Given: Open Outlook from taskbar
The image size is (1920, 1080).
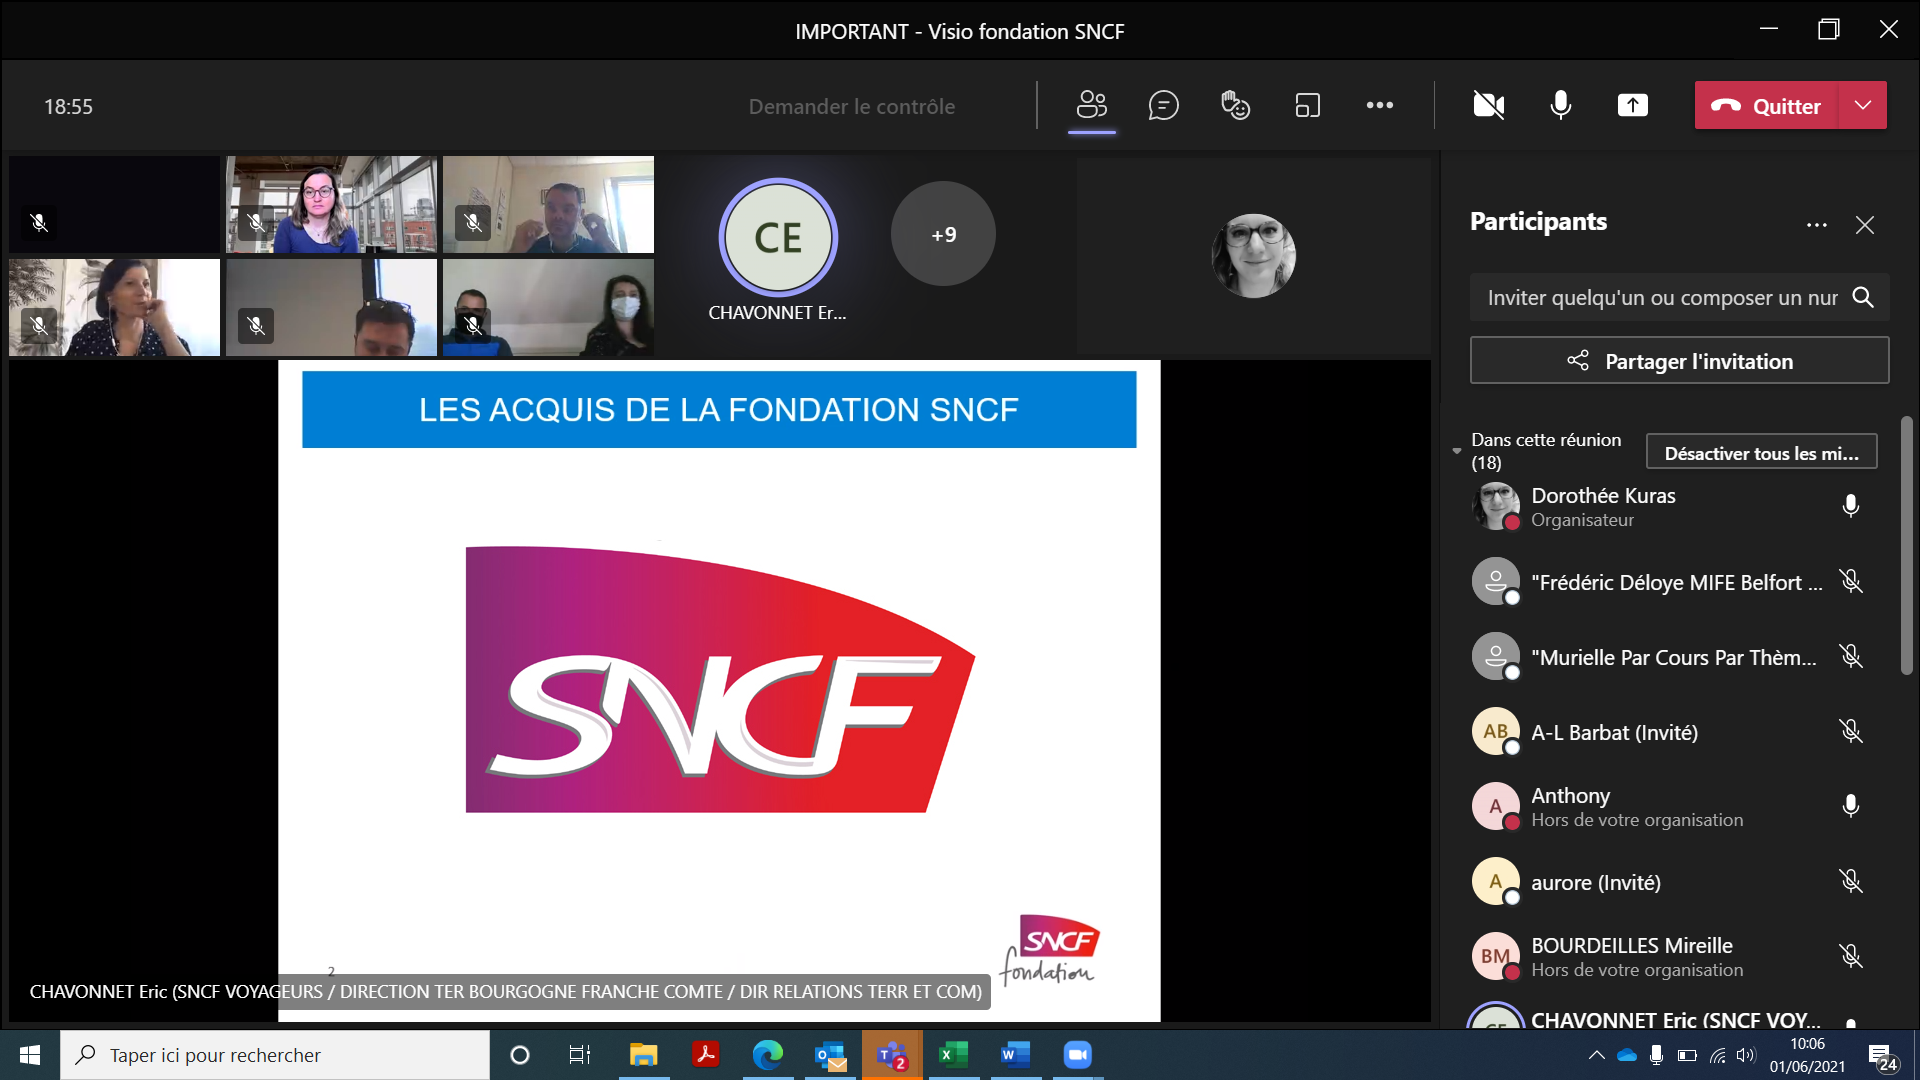Looking at the screenshot, I should click(830, 1055).
